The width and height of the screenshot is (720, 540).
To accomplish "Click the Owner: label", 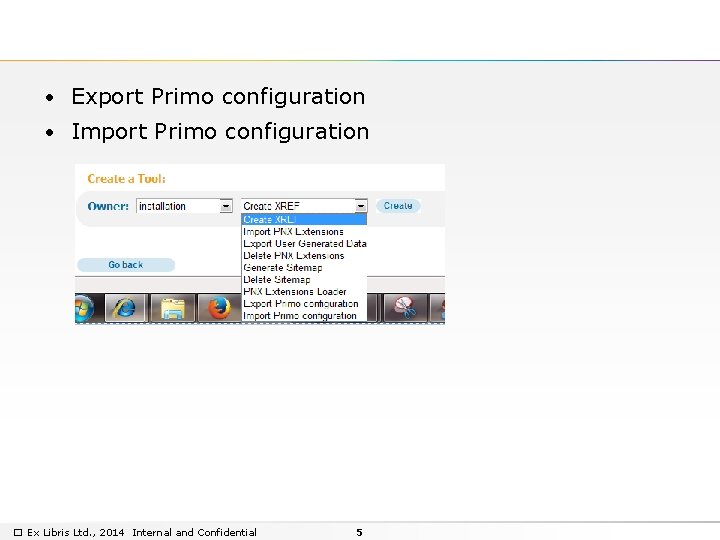I will (x=108, y=206).
